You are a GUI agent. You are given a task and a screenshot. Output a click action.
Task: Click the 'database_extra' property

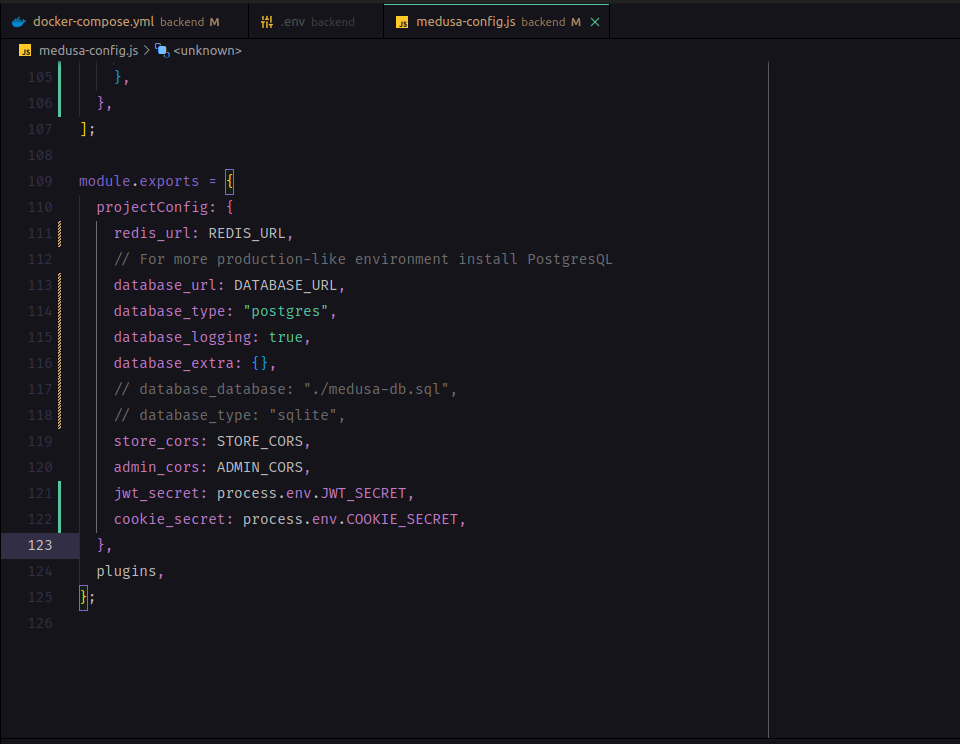click(x=173, y=363)
